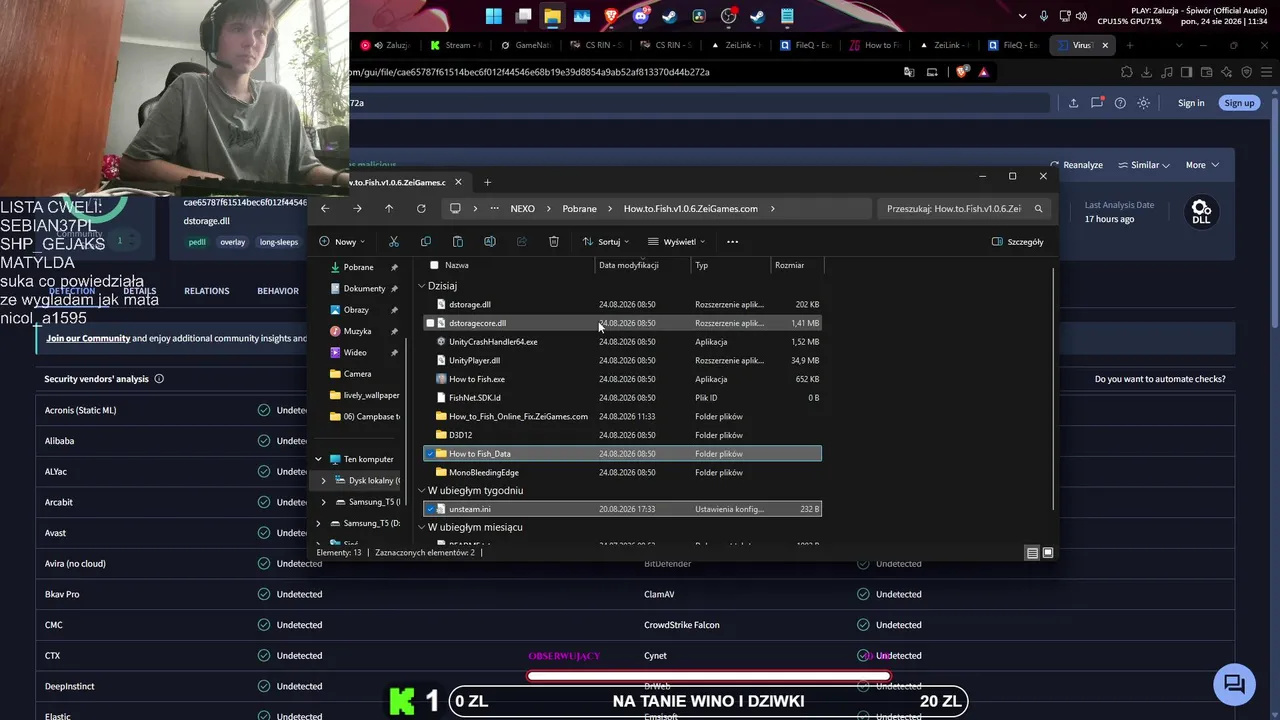Switch to the RELATIONS tab
The width and height of the screenshot is (1280, 720).
point(207,291)
